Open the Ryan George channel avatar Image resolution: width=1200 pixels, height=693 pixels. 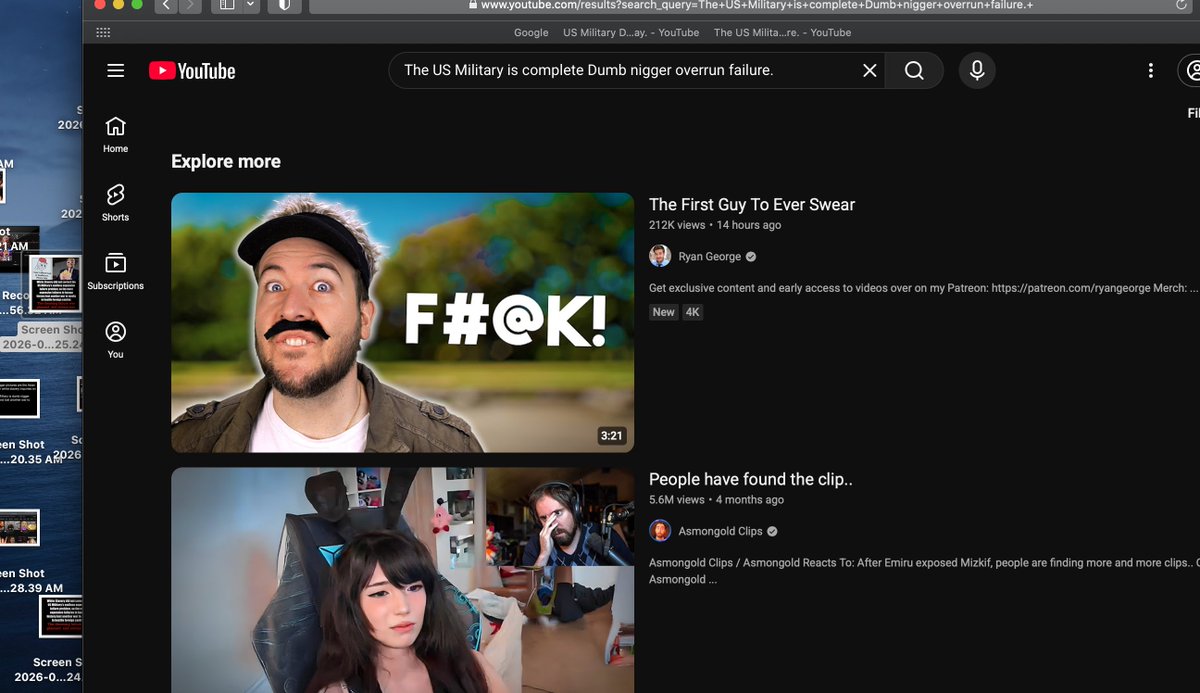coord(660,256)
